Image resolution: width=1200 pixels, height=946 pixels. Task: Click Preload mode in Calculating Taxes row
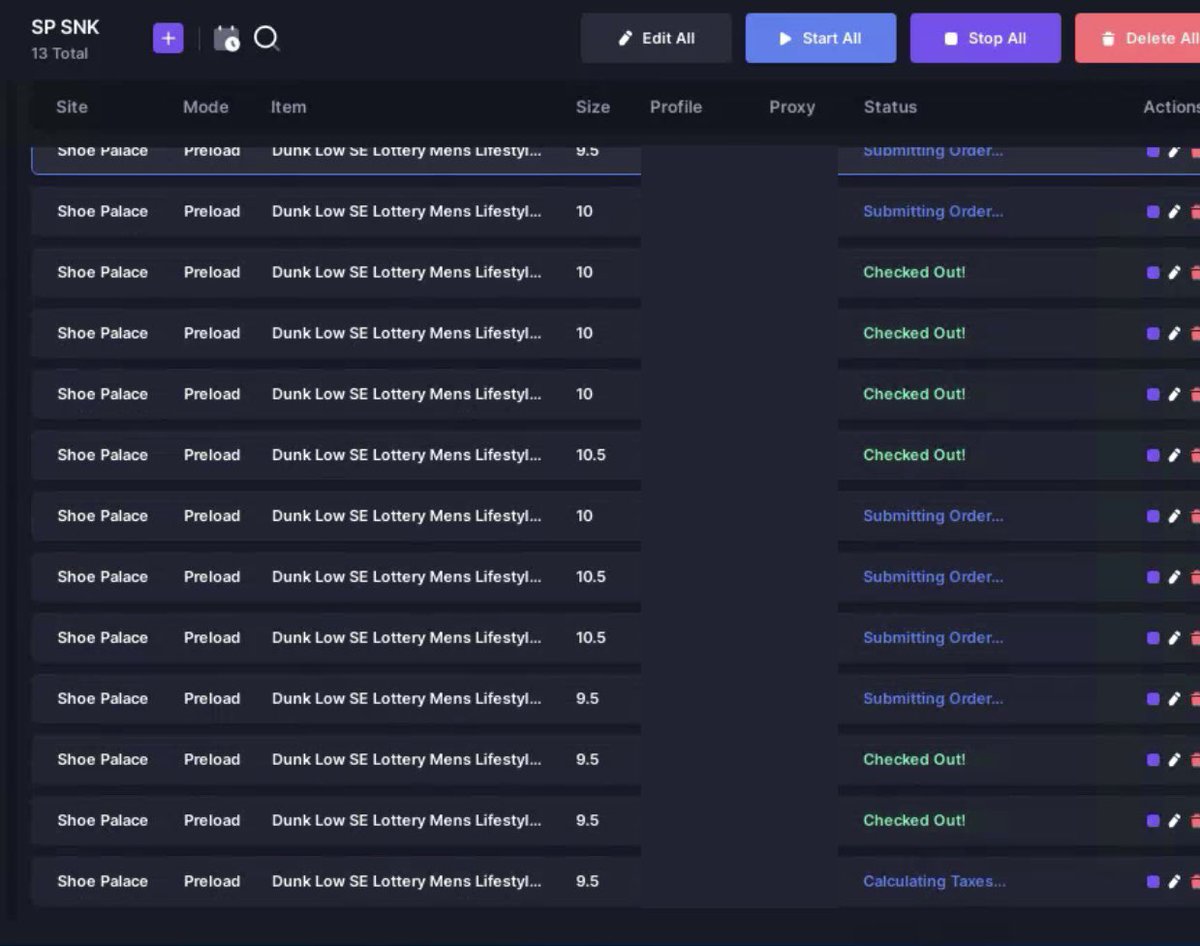[212, 881]
